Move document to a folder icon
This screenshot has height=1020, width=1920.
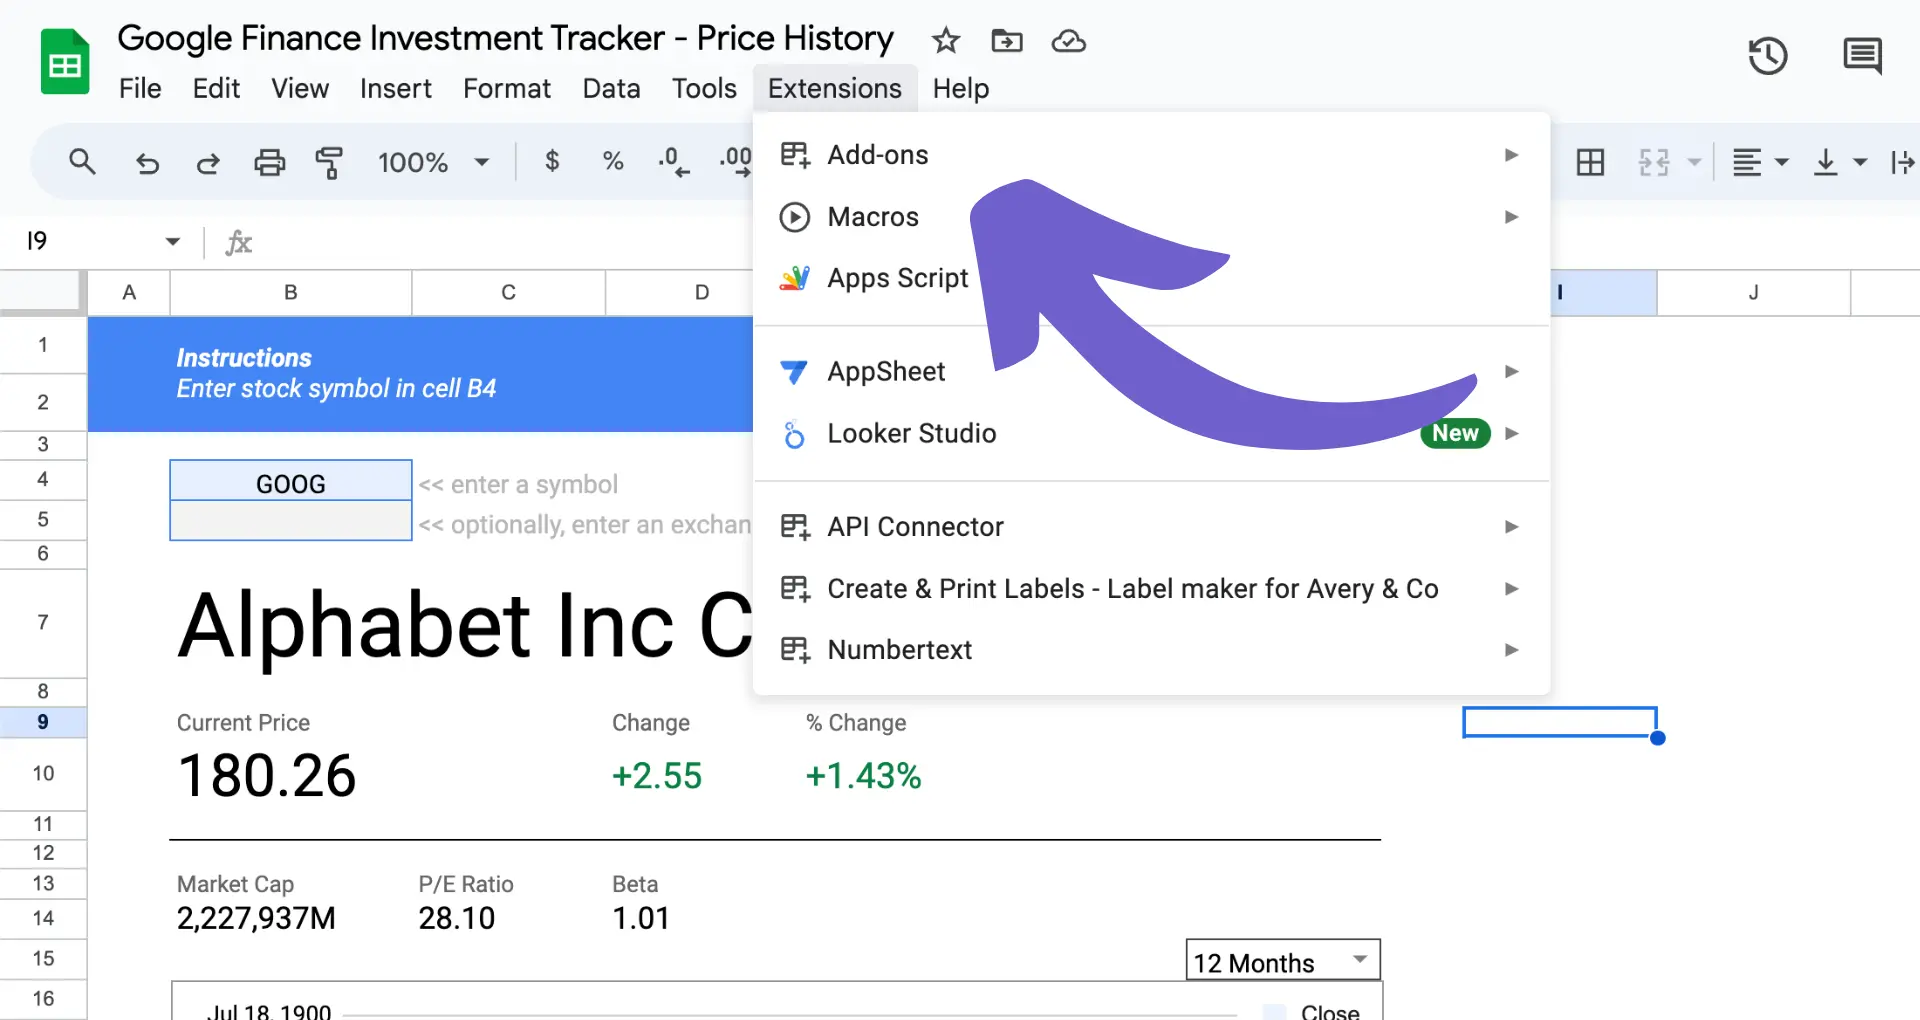1006,41
